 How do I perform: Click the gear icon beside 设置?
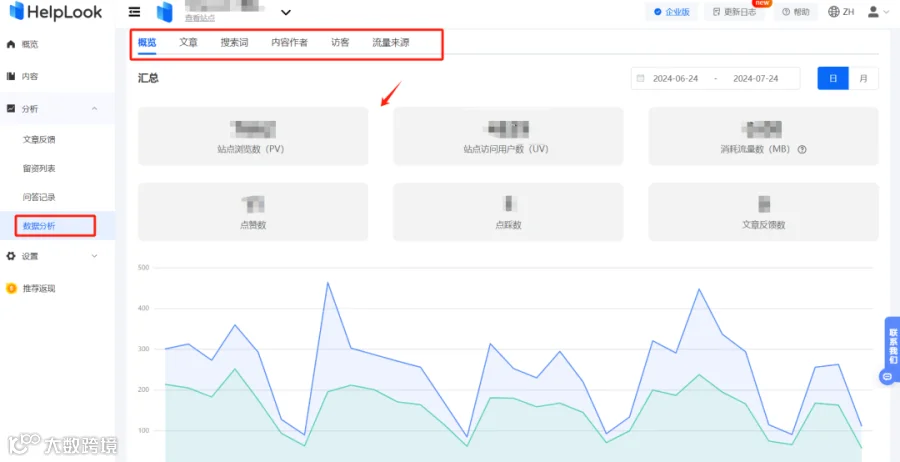coord(10,257)
